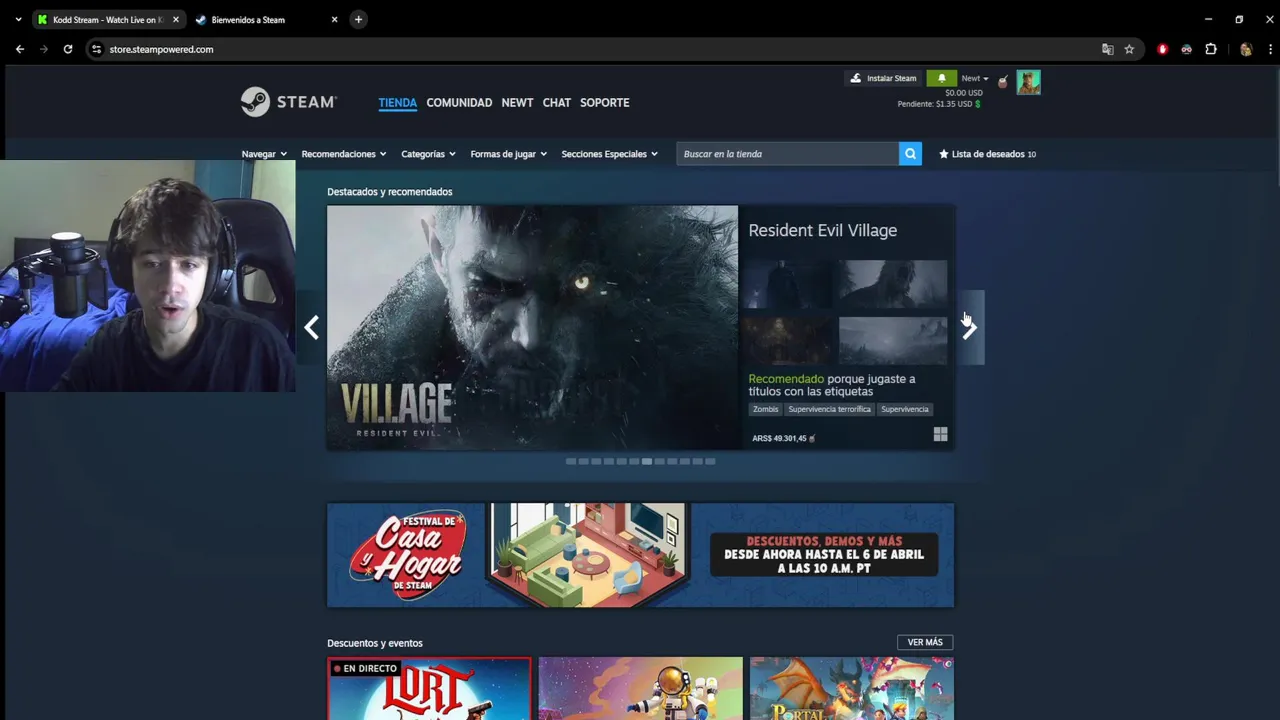The height and width of the screenshot is (720, 1280).
Task: Click the blue search magnifier button
Action: coord(910,154)
